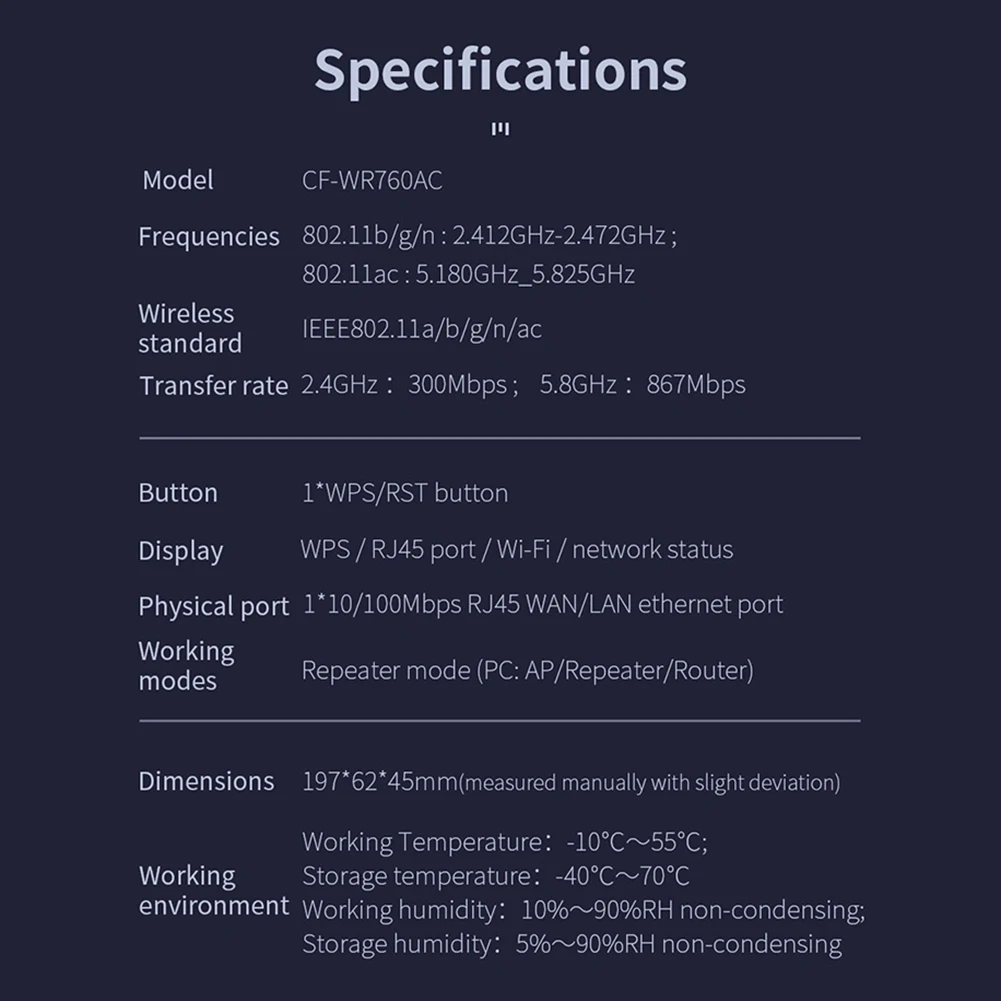
Task: Click the Model label
Action: 178,181
